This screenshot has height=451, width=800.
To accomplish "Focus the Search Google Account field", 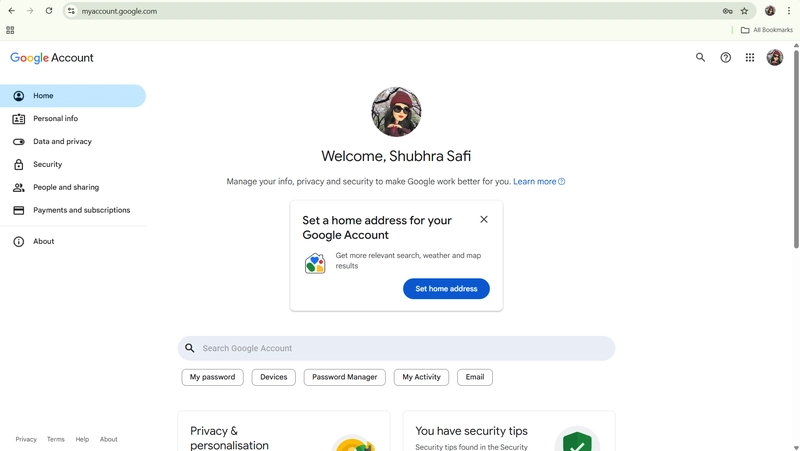I will [396, 348].
